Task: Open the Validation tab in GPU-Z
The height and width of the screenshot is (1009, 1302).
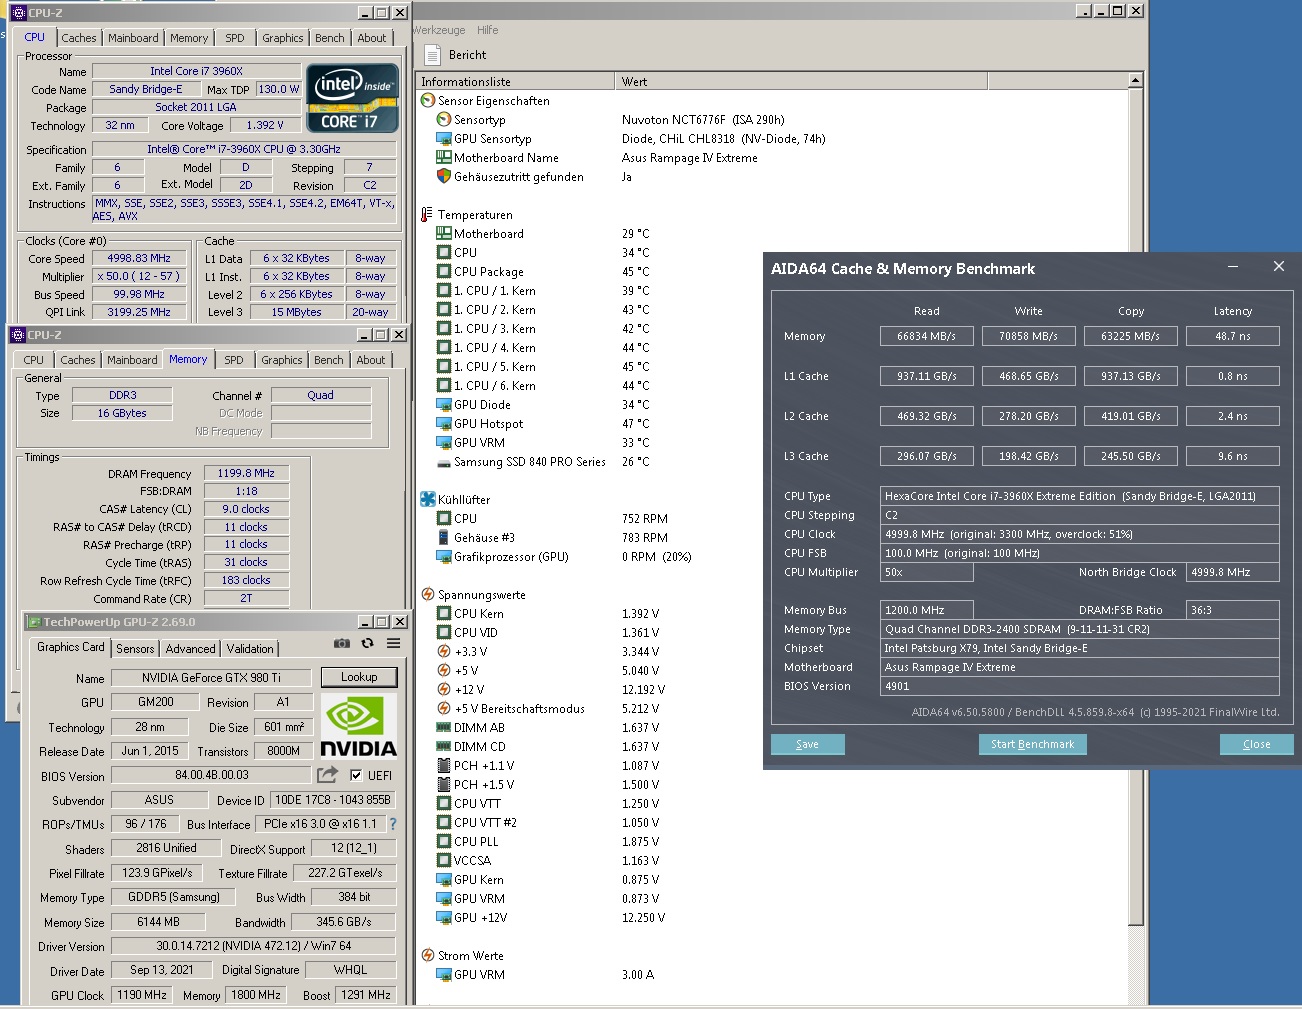Action: click(250, 649)
